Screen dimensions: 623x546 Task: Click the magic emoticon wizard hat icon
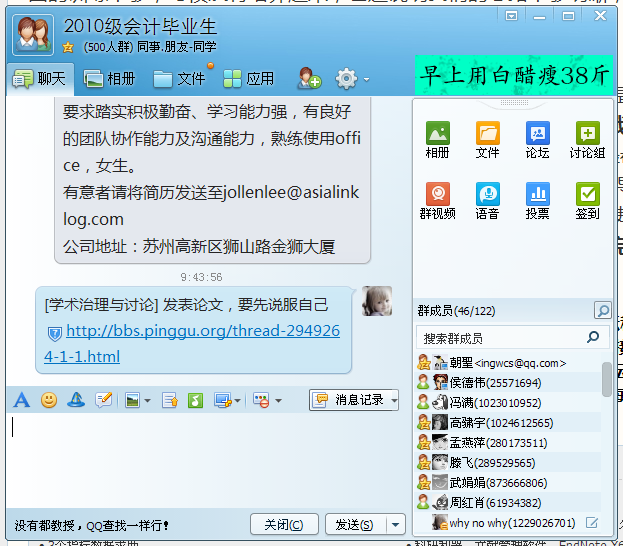pyautogui.click(x=76, y=400)
